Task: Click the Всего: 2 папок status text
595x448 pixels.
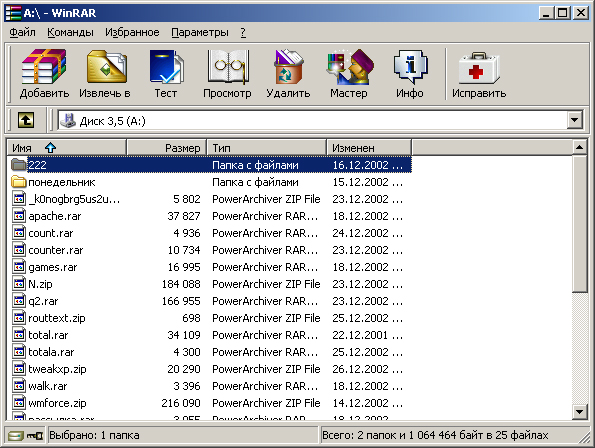Action: pos(435,435)
